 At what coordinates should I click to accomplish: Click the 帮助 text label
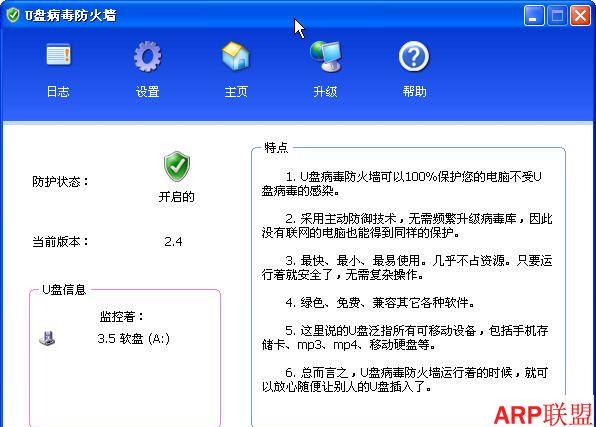(414, 91)
